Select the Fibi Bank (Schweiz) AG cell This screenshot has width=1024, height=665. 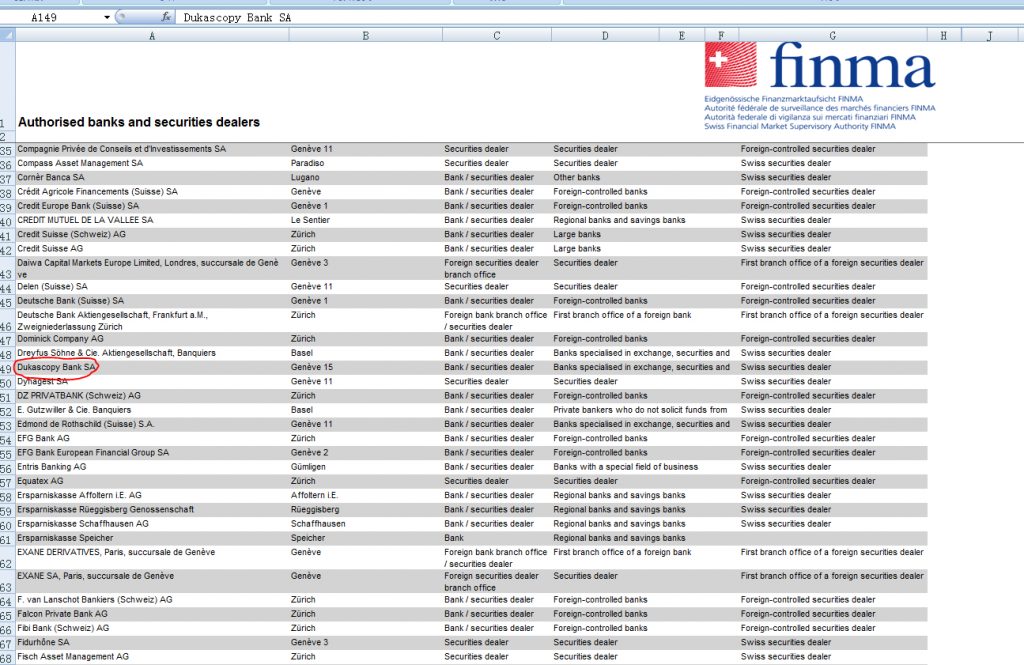point(152,628)
